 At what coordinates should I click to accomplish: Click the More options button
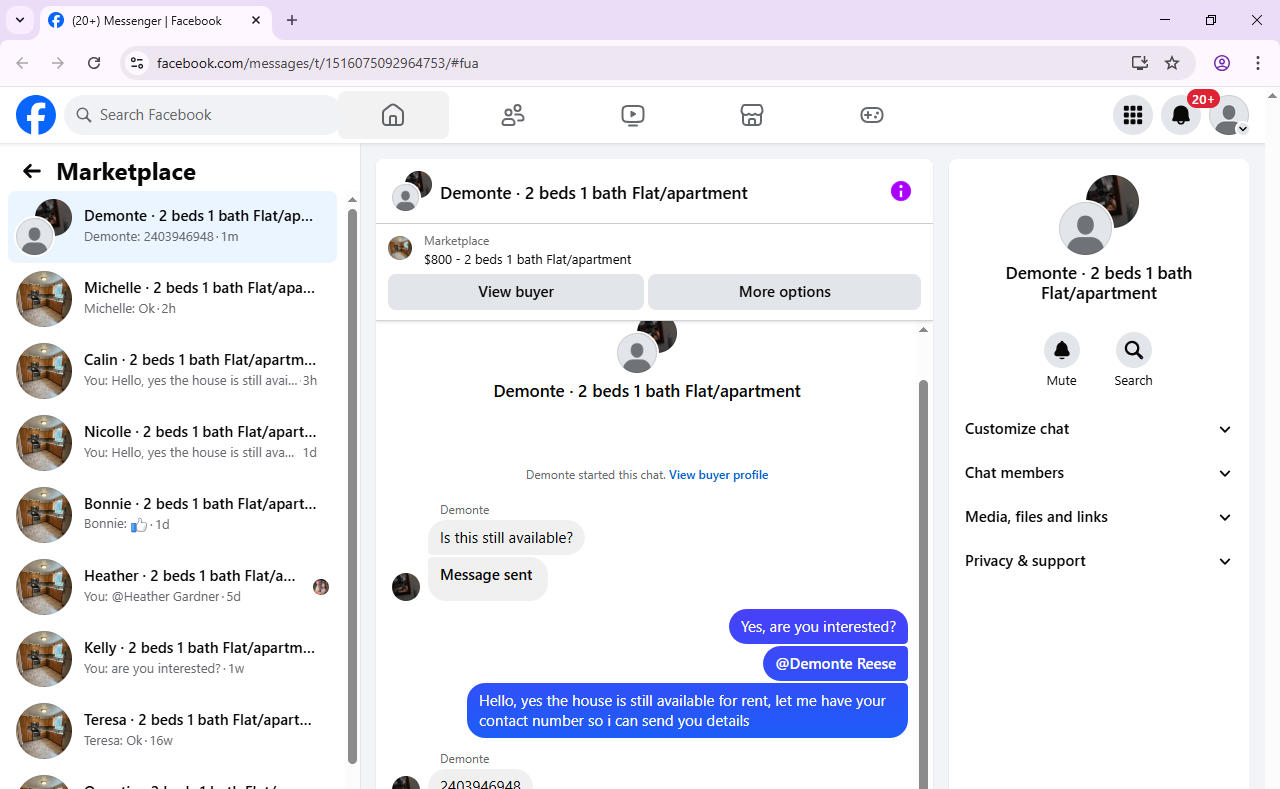tap(785, 292)
